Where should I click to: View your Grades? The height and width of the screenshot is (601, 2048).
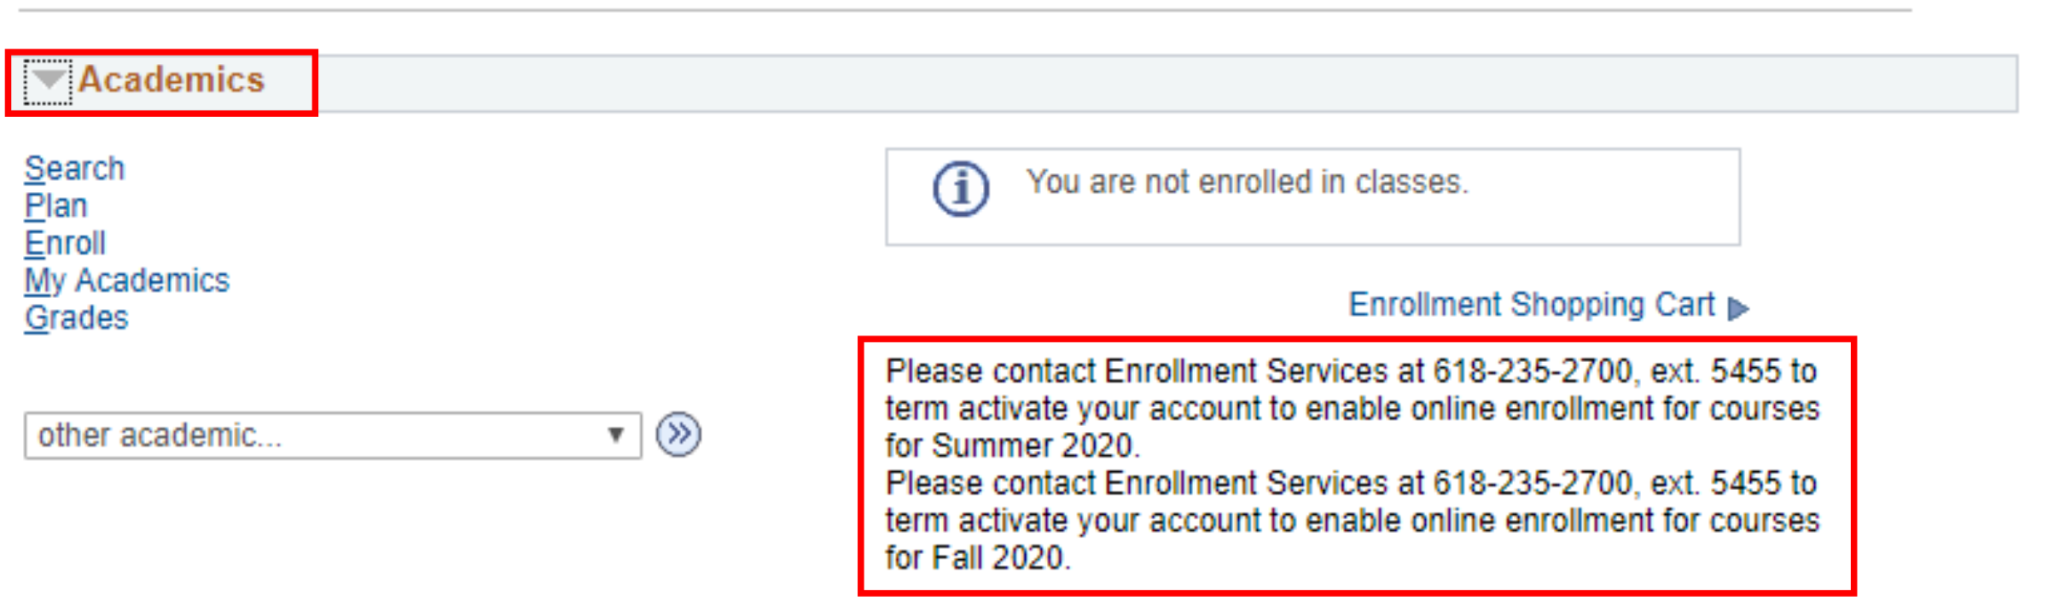(x=78, y=318)
